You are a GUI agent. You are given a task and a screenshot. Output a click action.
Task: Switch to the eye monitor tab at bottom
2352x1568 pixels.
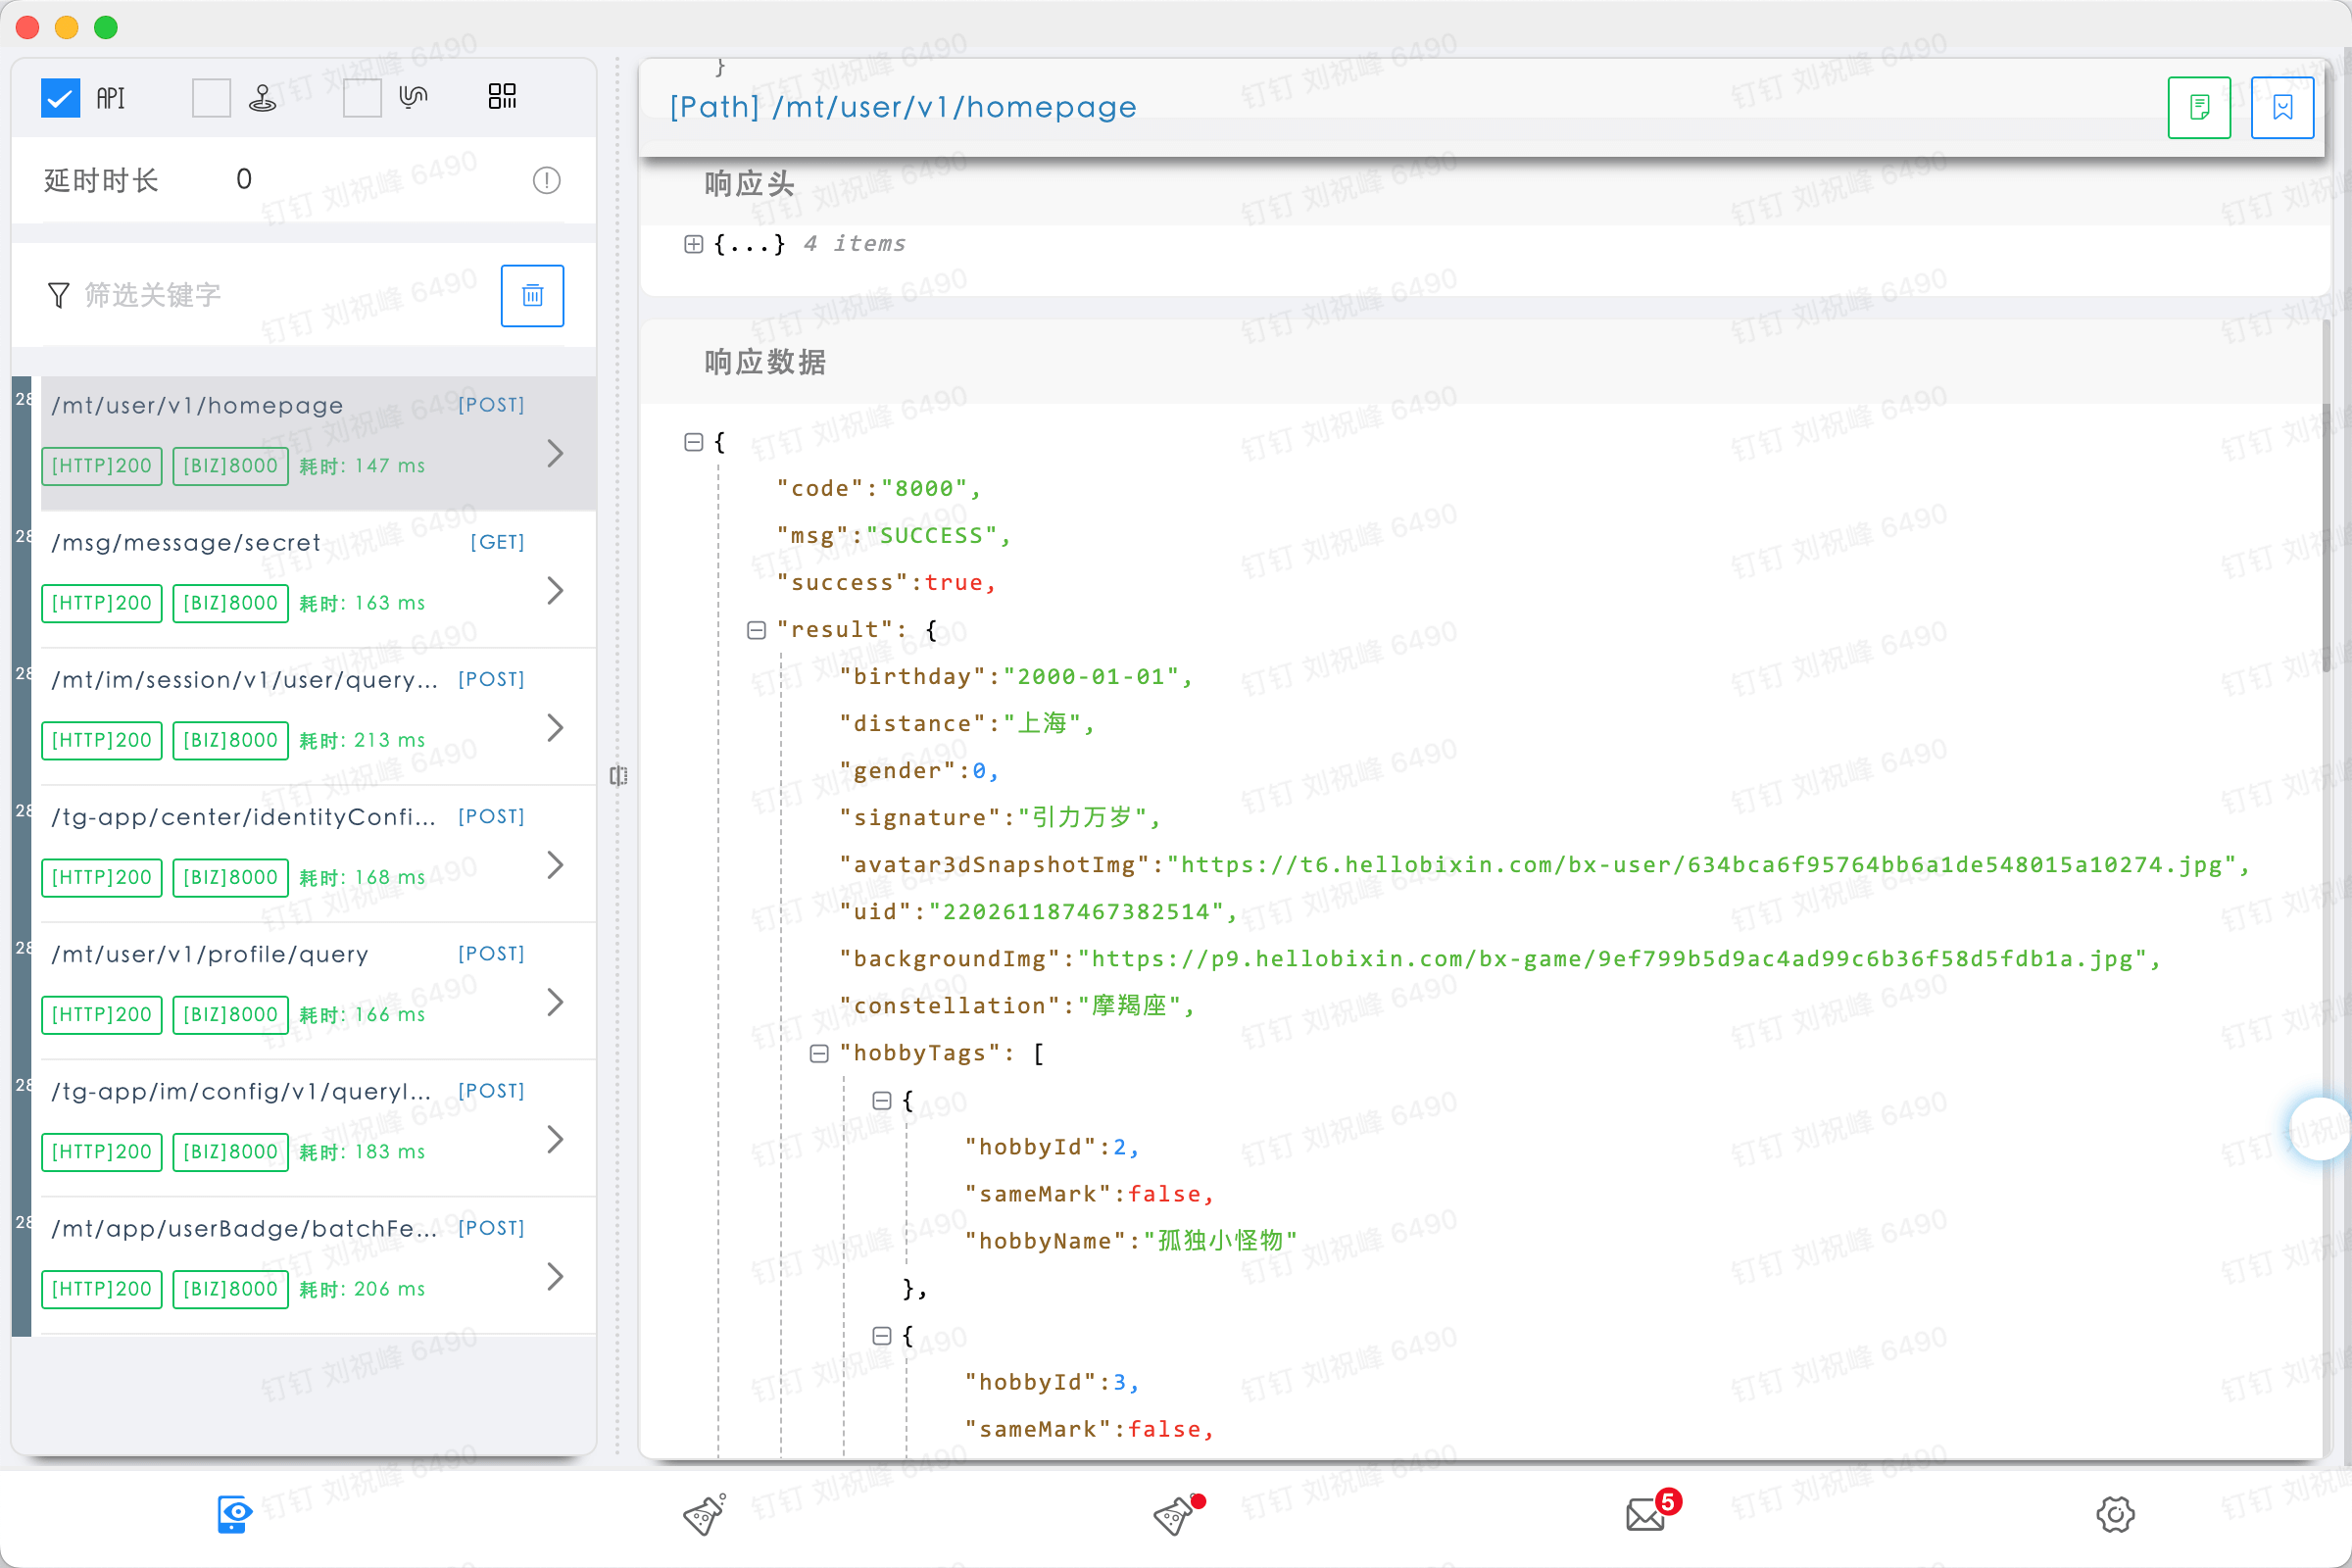tap(234, 1514)
